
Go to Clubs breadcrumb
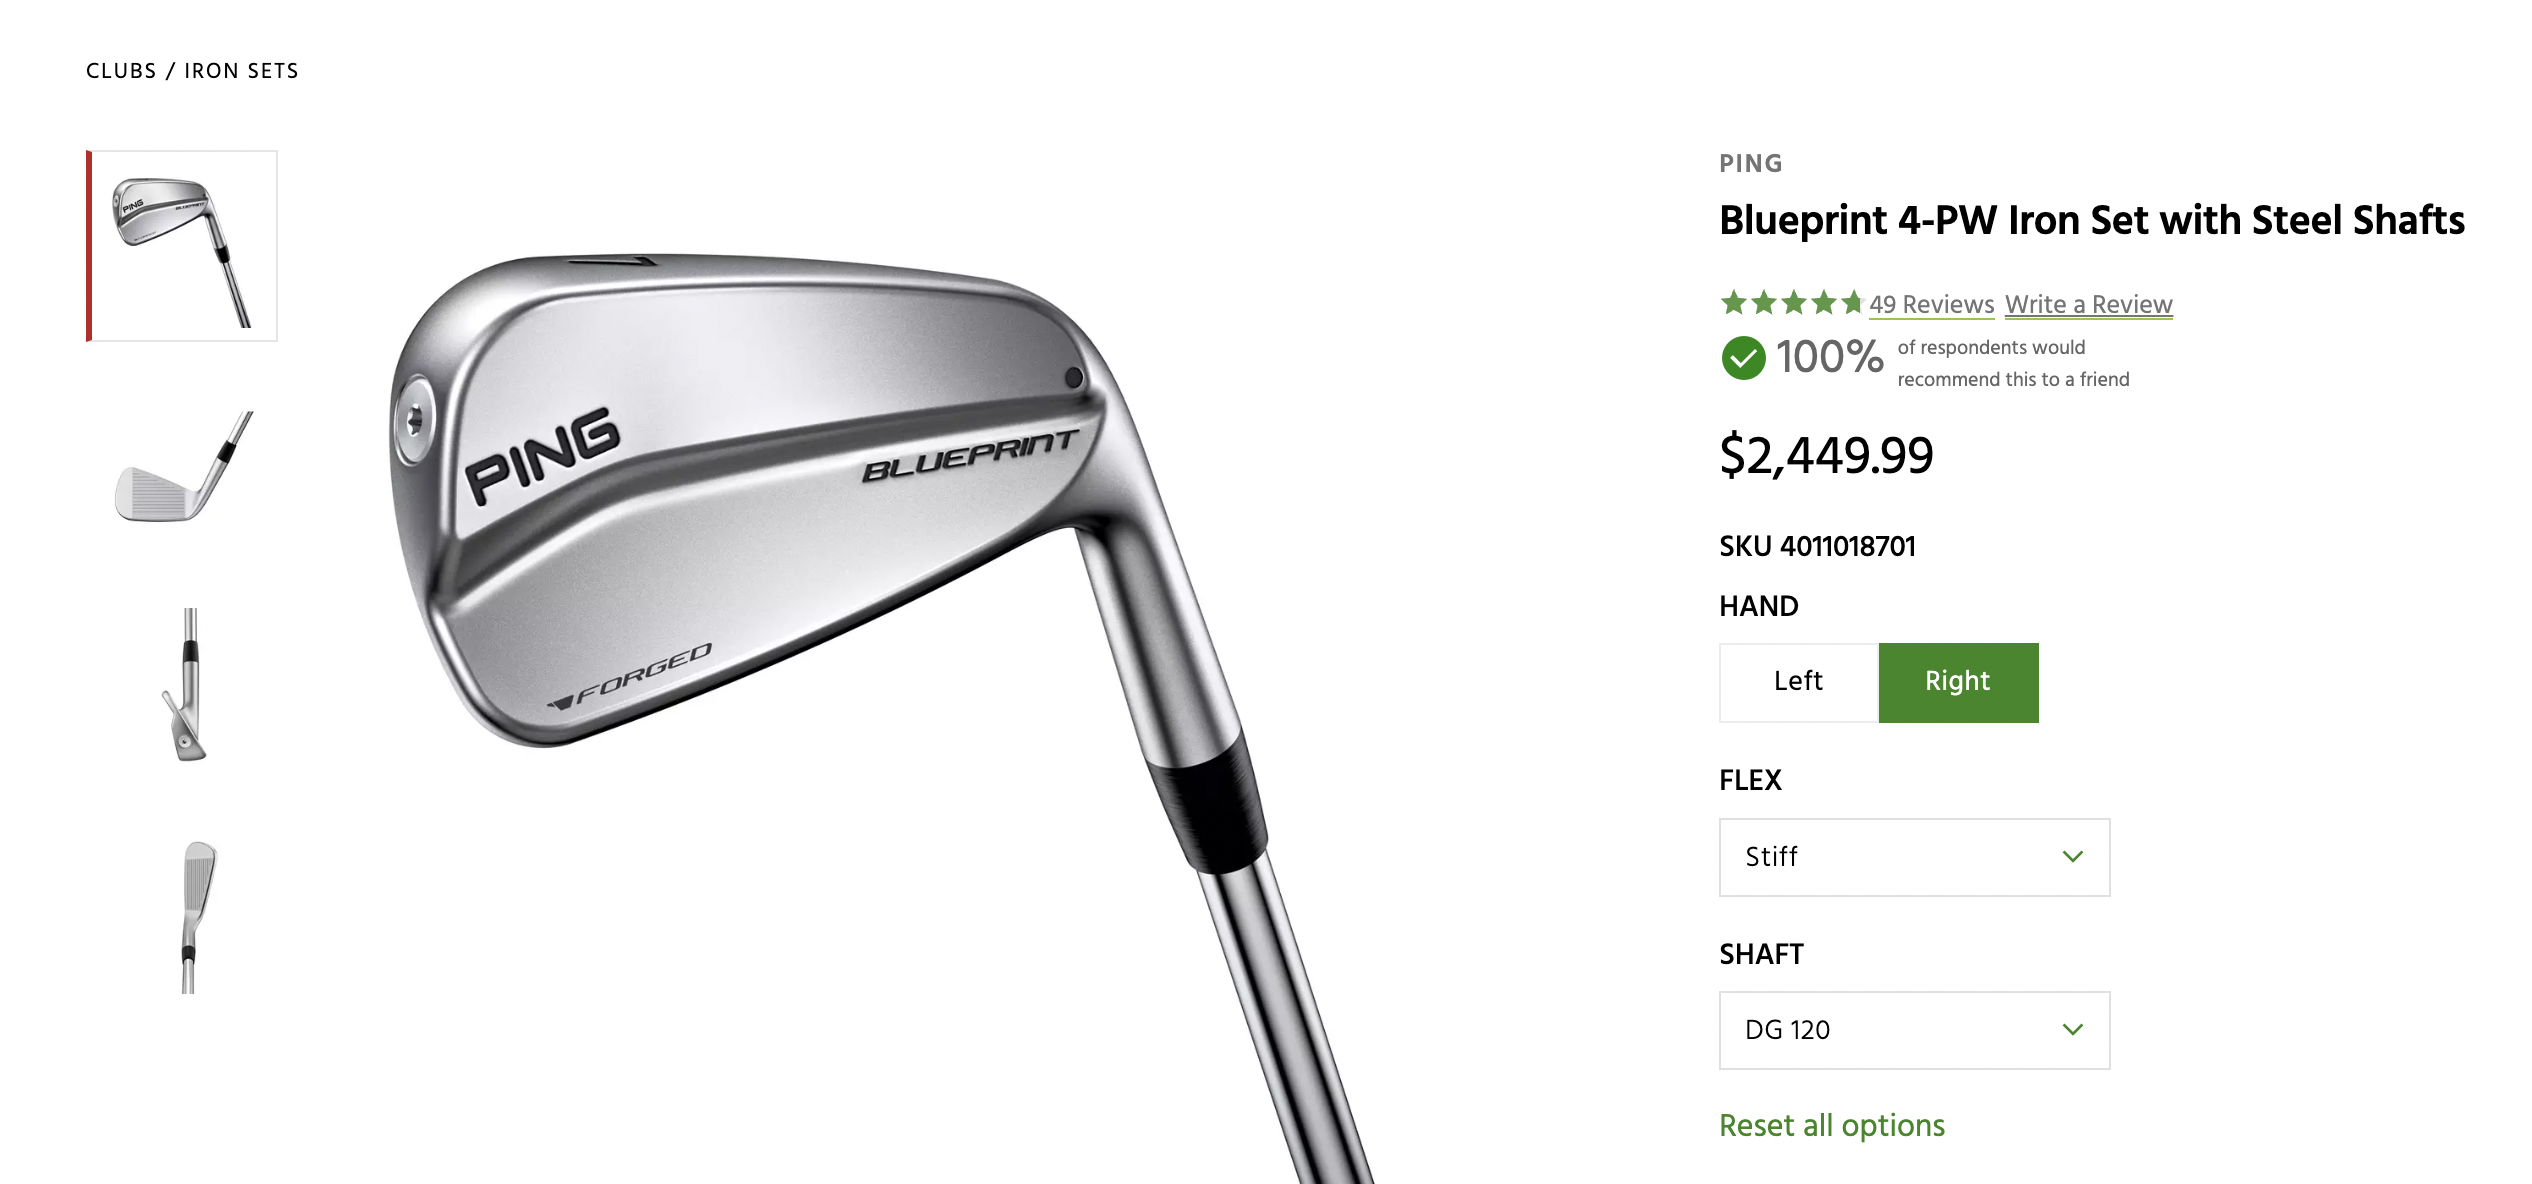click(x=121, y=71)
